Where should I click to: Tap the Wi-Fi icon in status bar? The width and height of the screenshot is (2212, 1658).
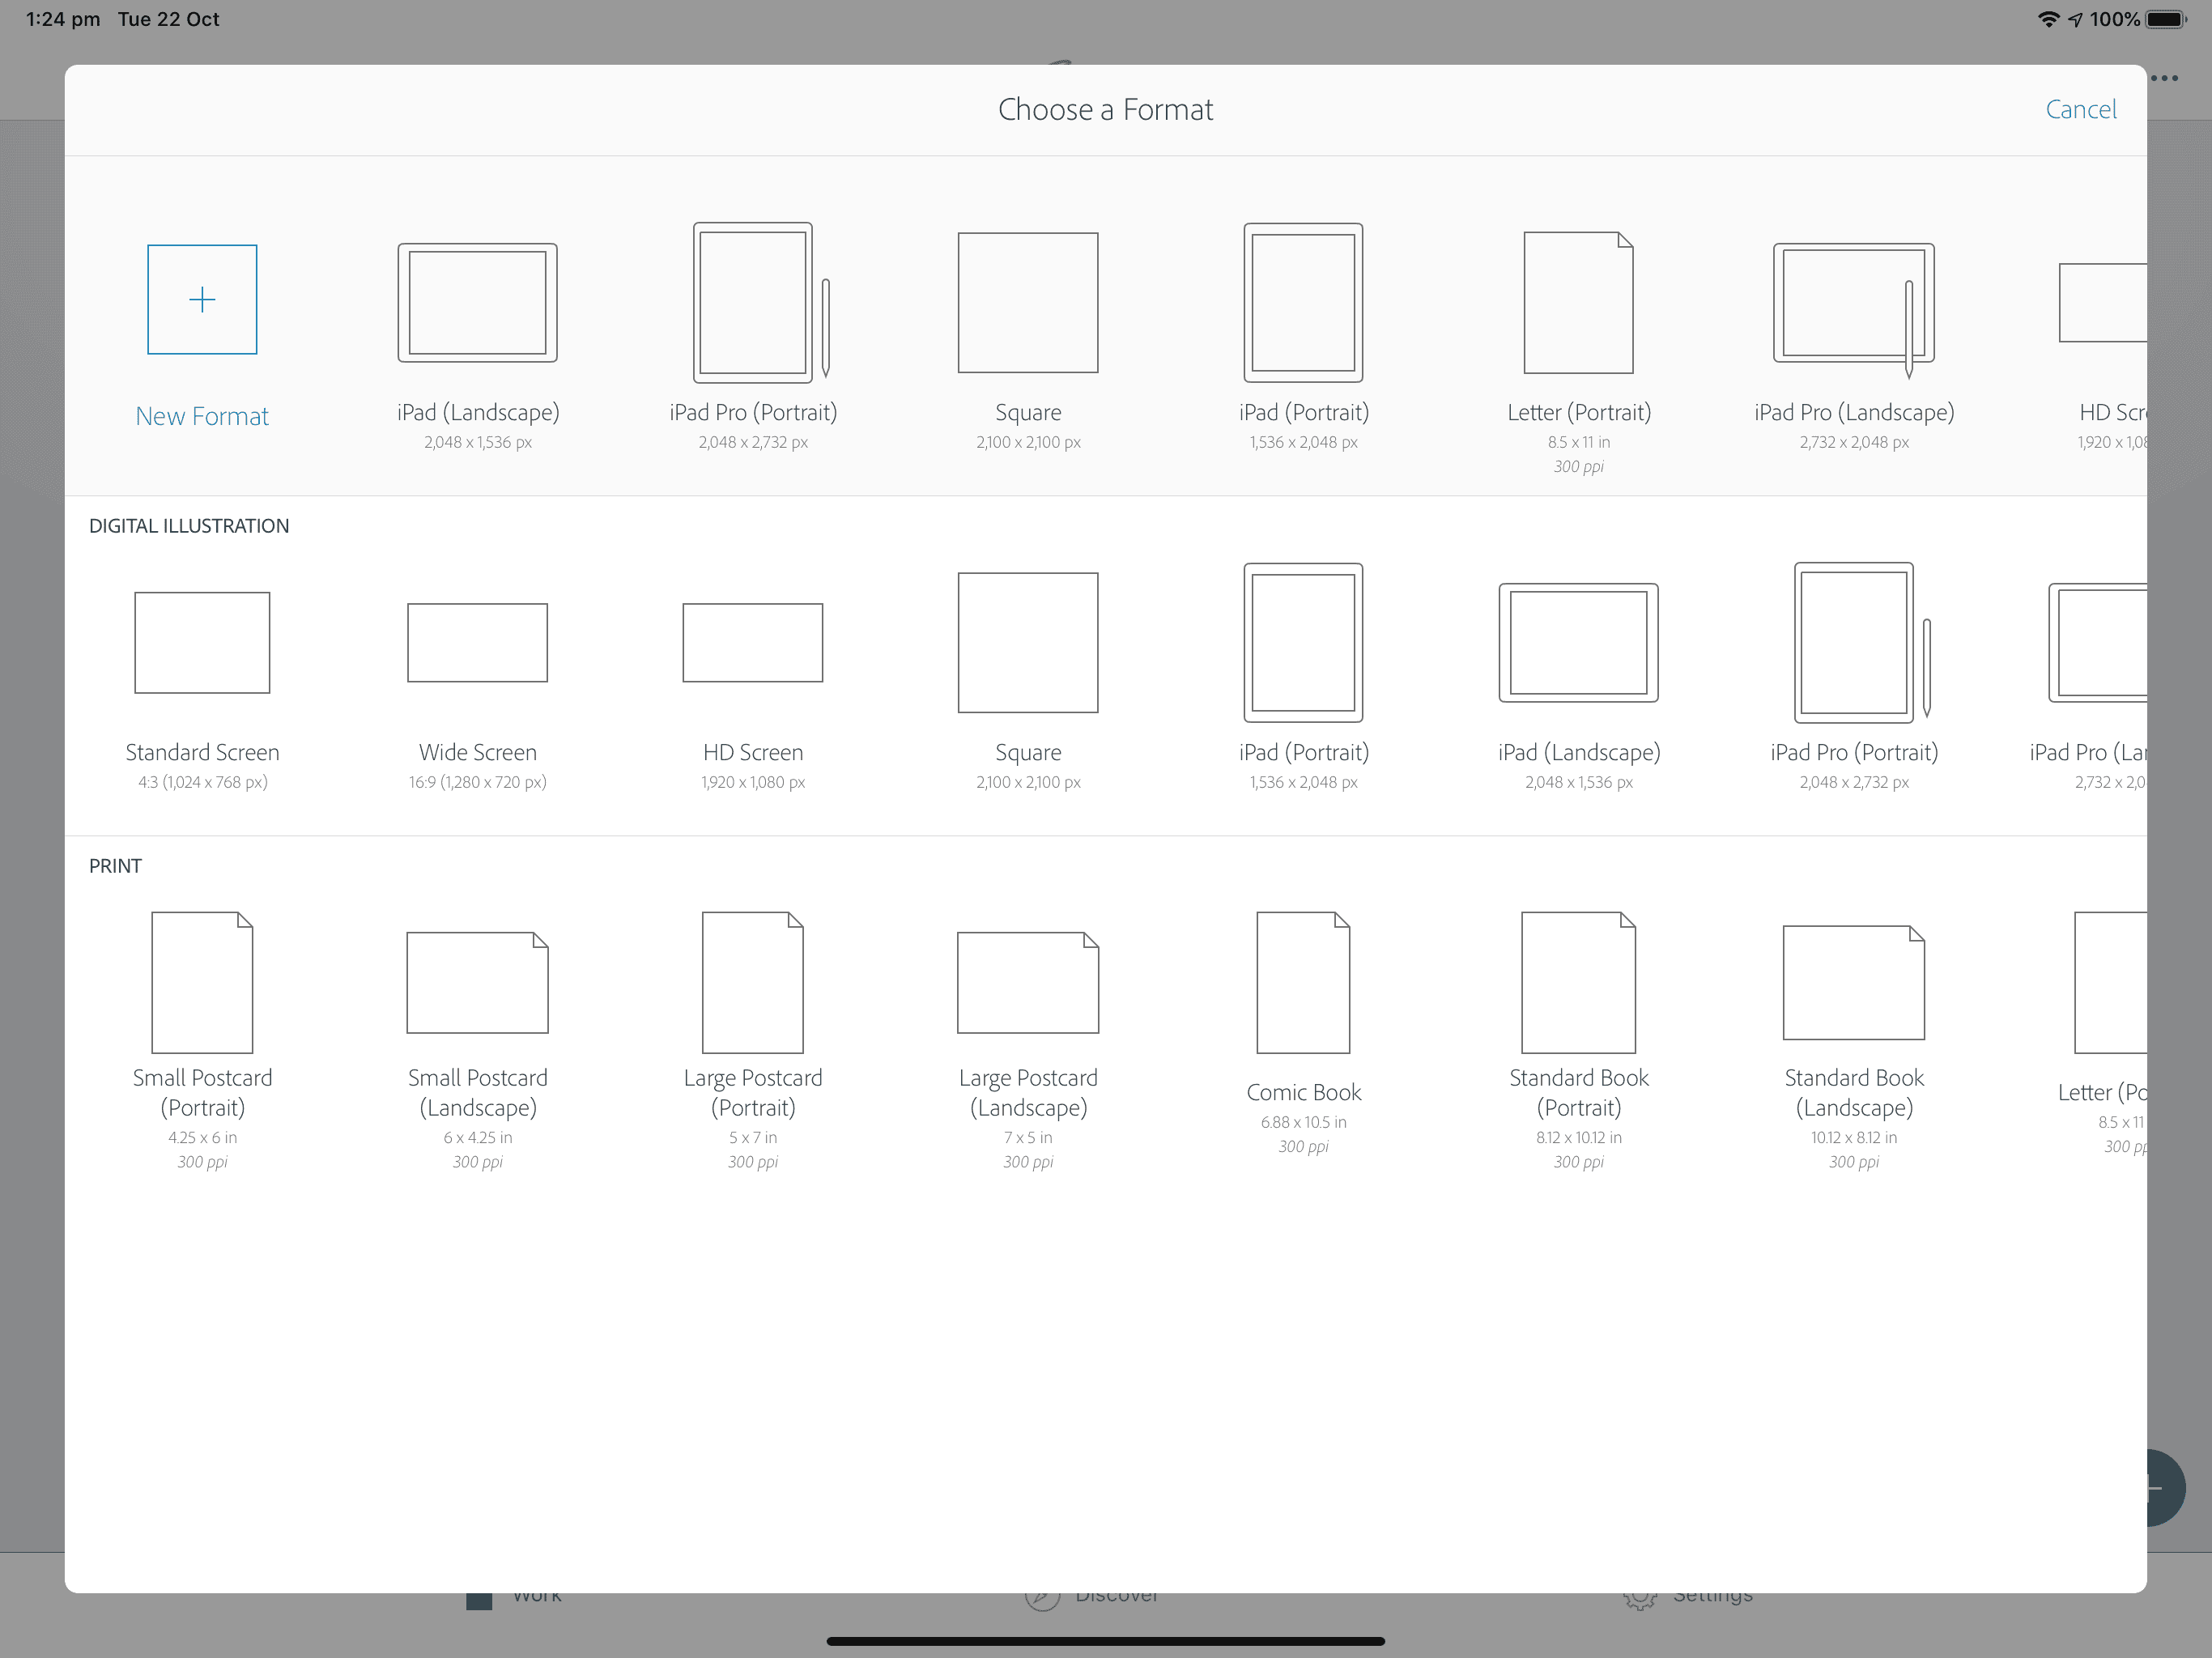point(2048,19)
